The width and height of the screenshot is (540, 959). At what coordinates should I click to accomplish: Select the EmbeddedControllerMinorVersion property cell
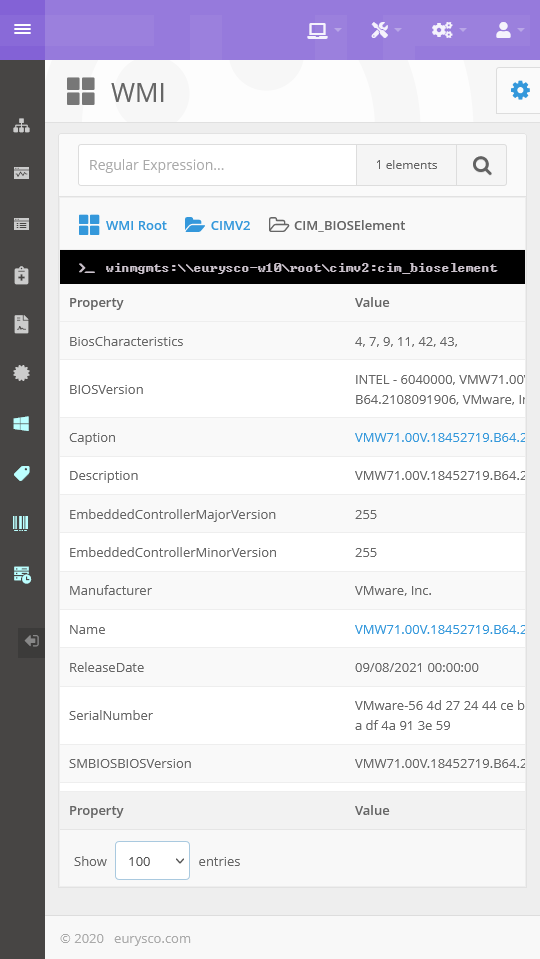click(202, 552)
